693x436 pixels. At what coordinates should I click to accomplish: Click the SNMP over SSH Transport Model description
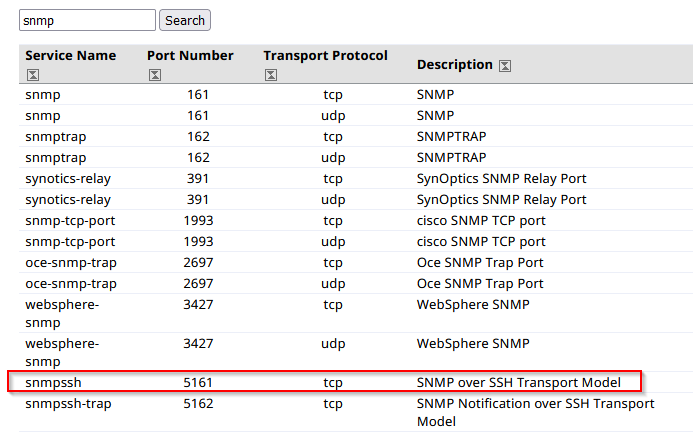pos(518,383)
